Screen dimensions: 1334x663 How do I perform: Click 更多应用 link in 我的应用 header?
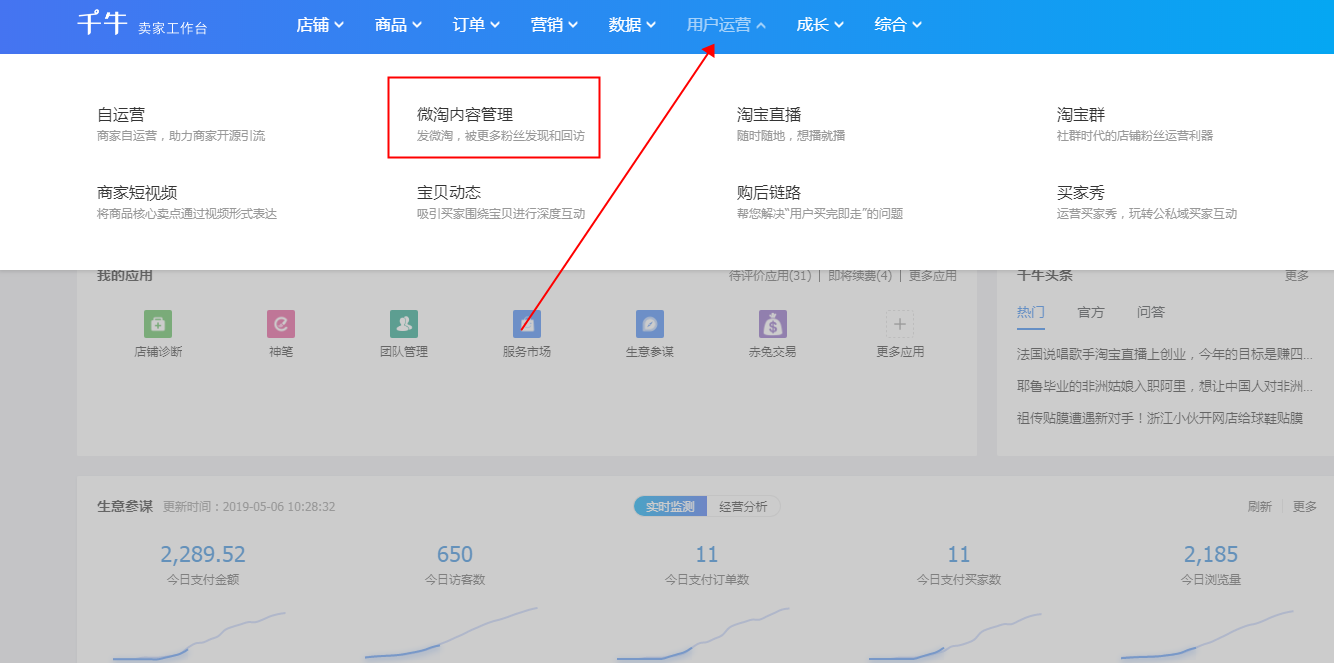point(933,276)
